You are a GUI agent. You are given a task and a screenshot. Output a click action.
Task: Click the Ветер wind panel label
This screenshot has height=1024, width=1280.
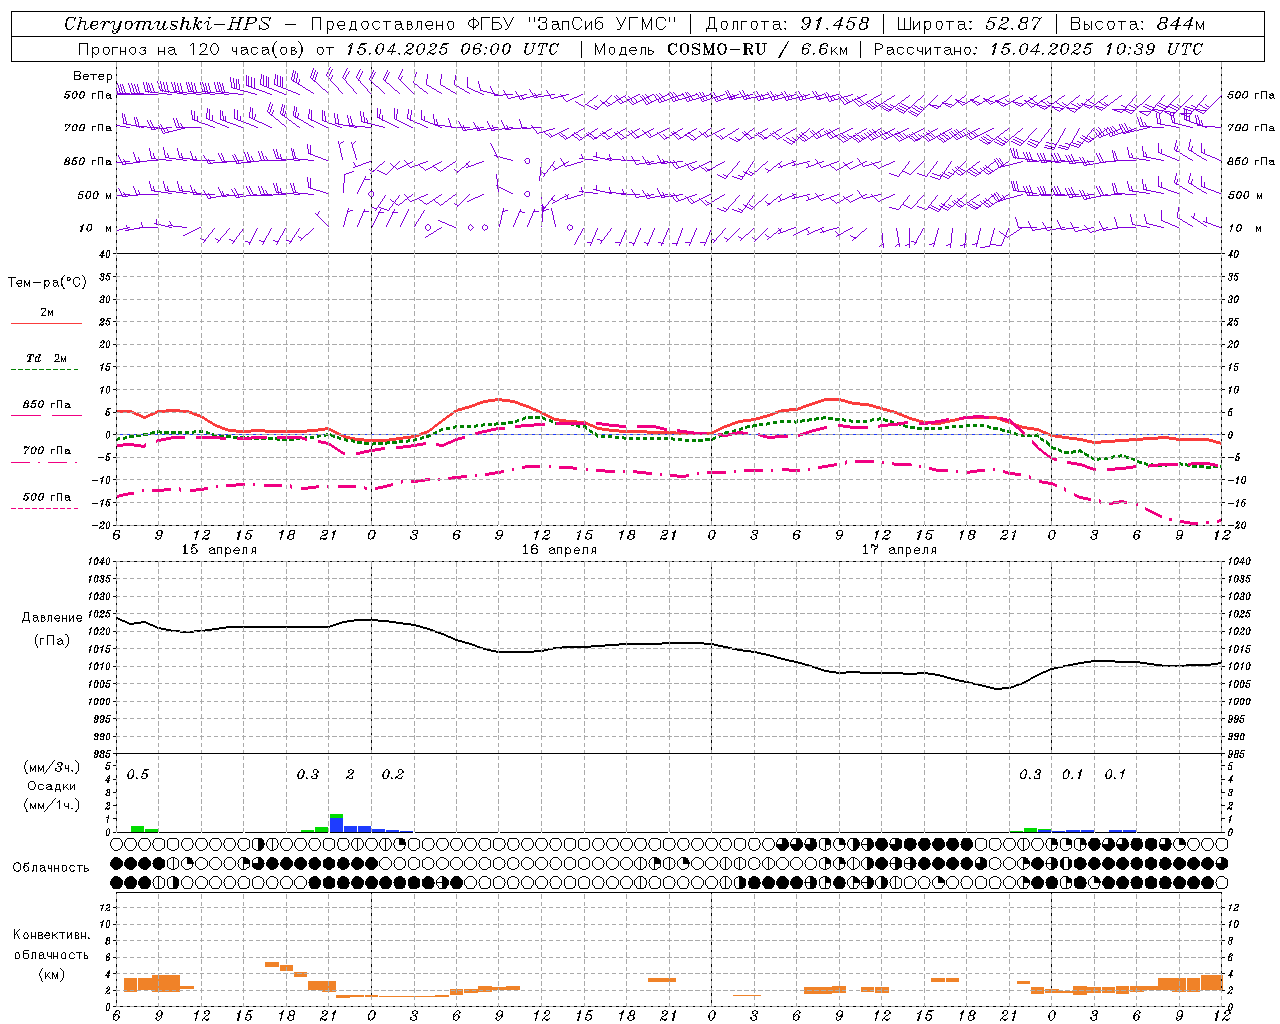tap(92, 76)
